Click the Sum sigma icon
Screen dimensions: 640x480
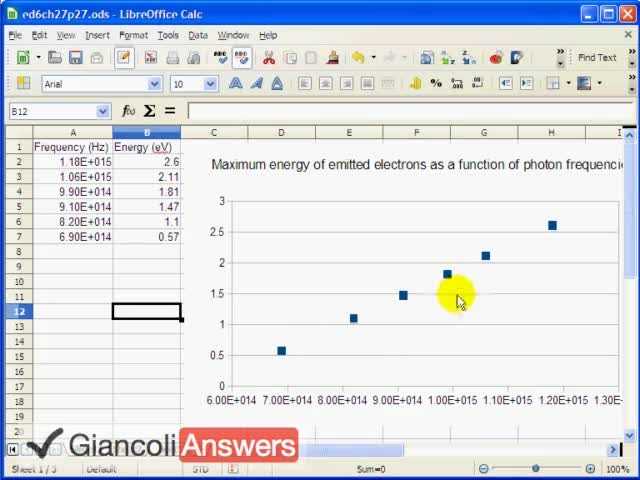click(x=149, y=111)
